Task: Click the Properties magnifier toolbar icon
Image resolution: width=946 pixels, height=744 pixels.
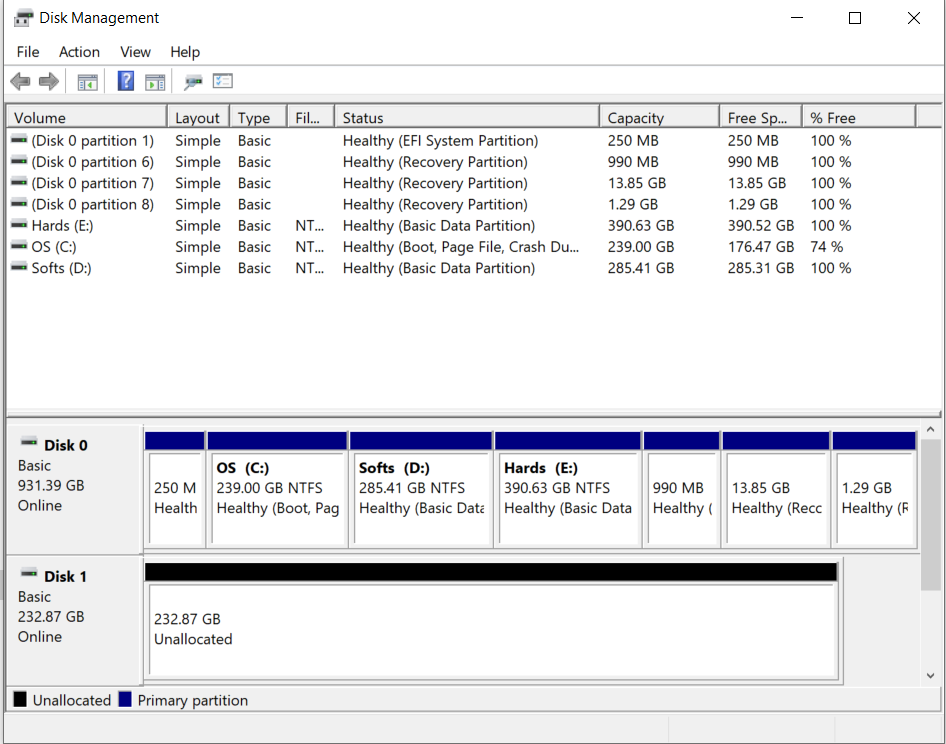Action: (194, 81)
